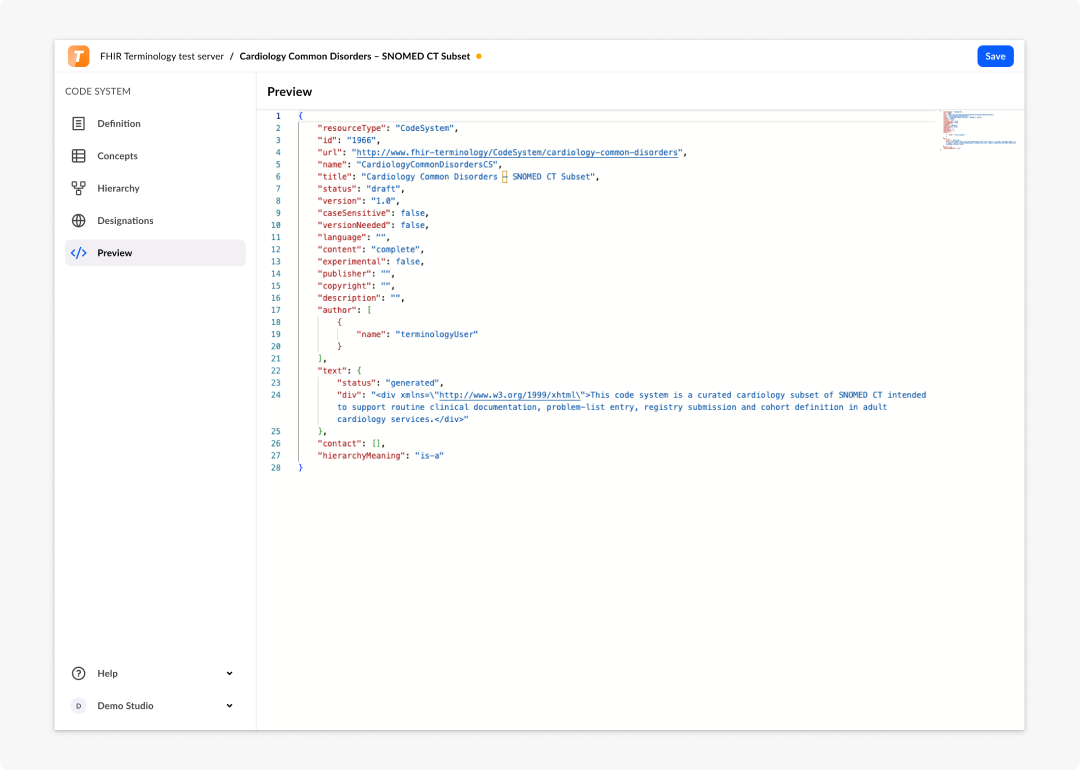
Task: Click the "author" key text
Action: pyautogui.click(x=337, y=310)
